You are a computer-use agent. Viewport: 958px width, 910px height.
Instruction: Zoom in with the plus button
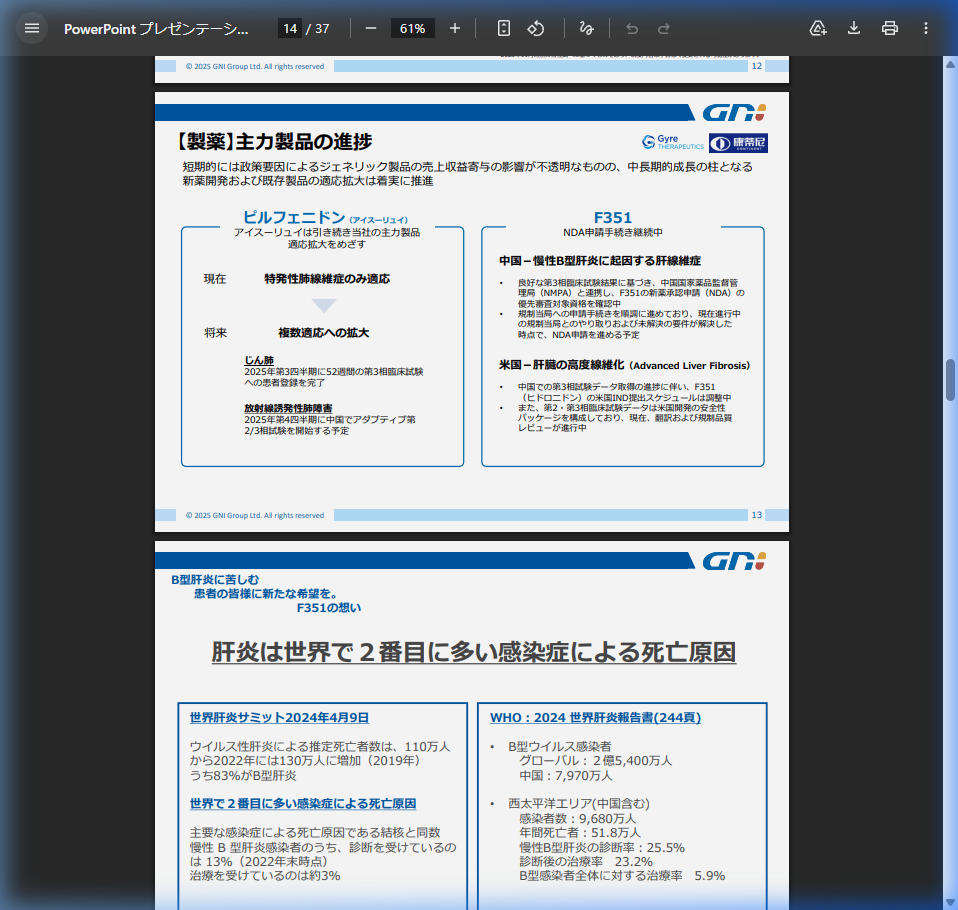click(455, 28)
